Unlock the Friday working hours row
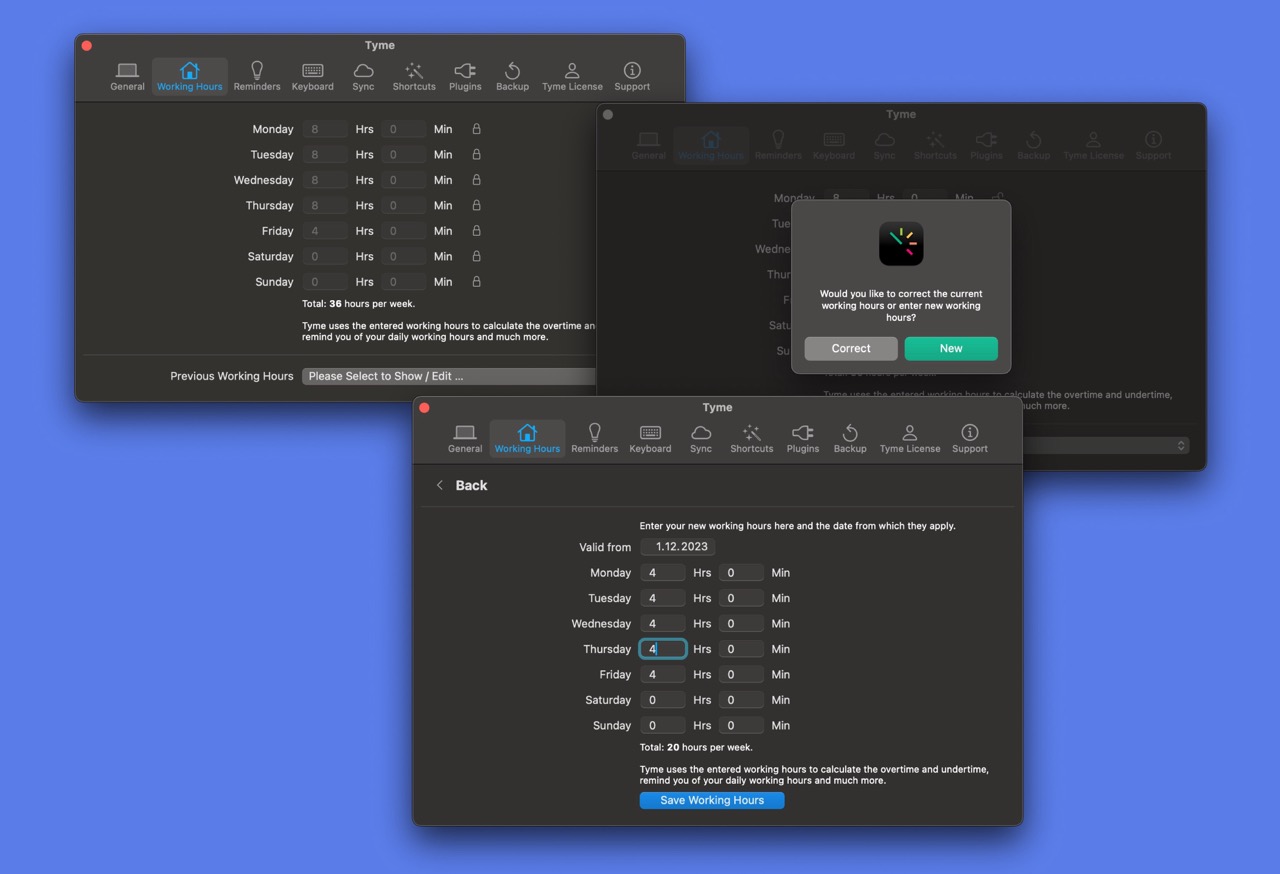Image resolution: width=1280 pixels, height=874 pixels. click(x=476, y=231)
